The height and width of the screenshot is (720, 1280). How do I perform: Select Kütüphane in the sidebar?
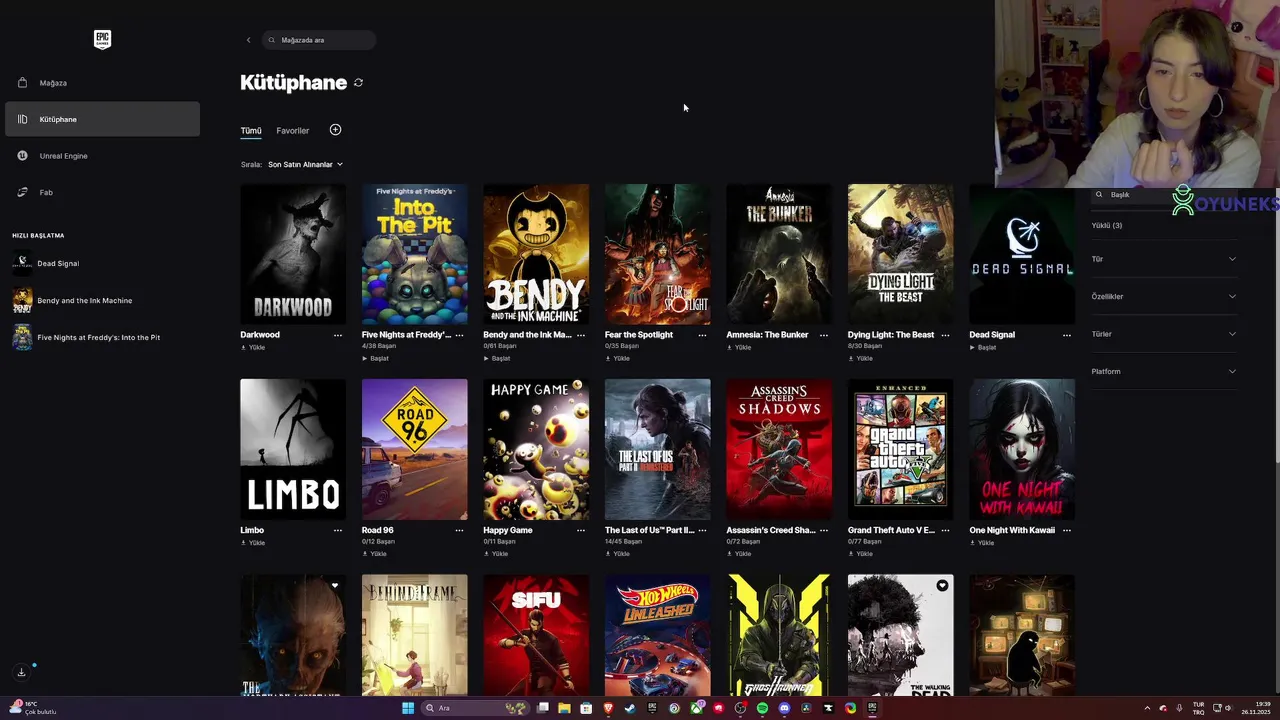(x=102, y=119)
